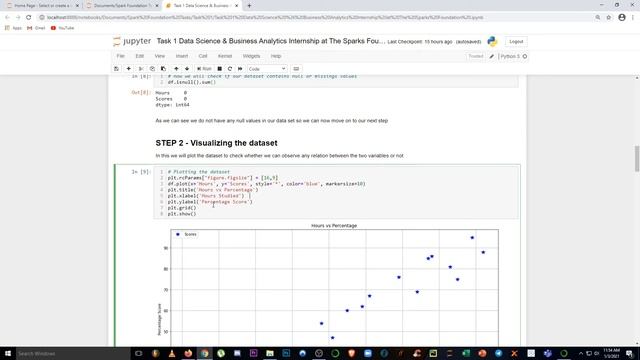Viewport: 640px width, 360px height.
Task: Click the Scores legend in the plot
Action: [186, 234]
